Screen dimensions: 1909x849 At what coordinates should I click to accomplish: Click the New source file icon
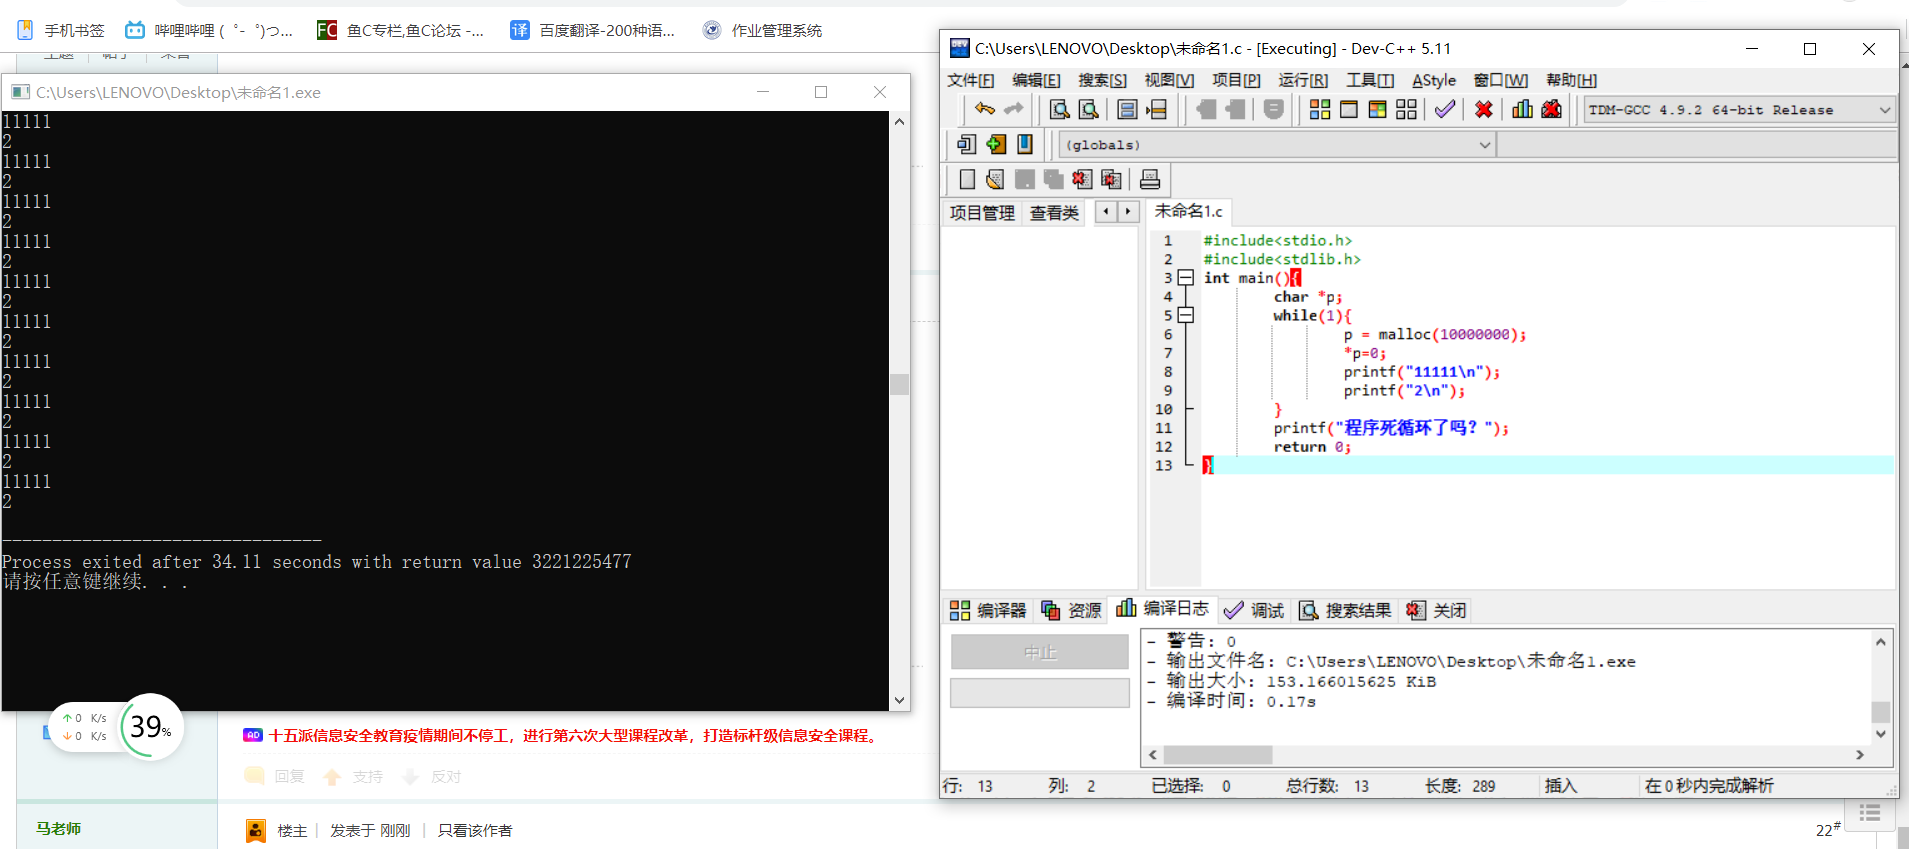pyautogui.click(x=967, y=179)
